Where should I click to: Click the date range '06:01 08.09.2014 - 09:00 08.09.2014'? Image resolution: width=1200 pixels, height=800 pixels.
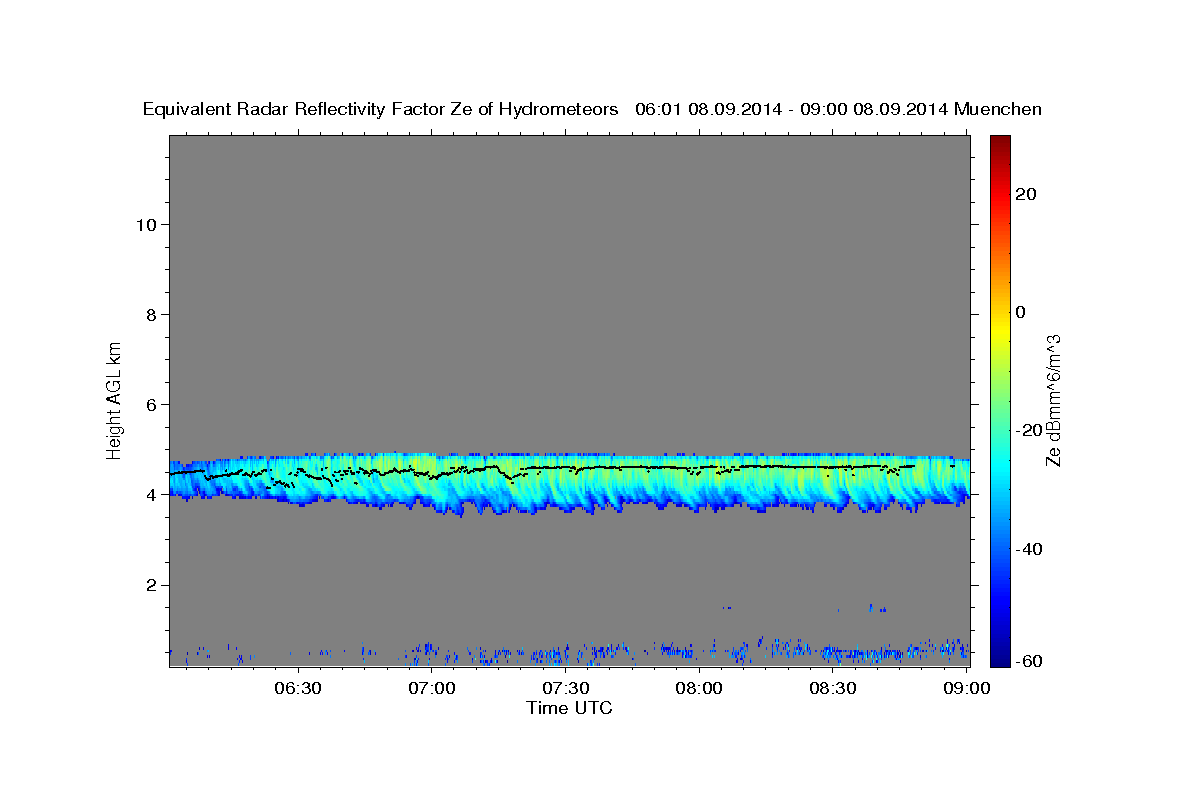coord(792,110)
